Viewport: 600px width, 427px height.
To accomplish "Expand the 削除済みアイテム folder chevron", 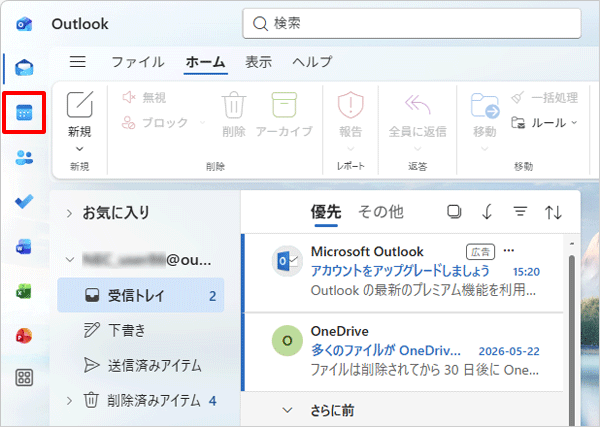I will pyautogui.click(x=69, y=401).
